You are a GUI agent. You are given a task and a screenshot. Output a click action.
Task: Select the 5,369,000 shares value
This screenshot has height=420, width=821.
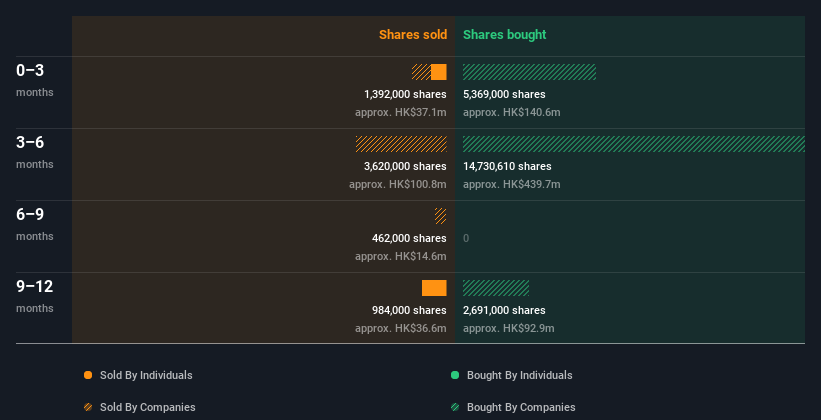[504, 94]
